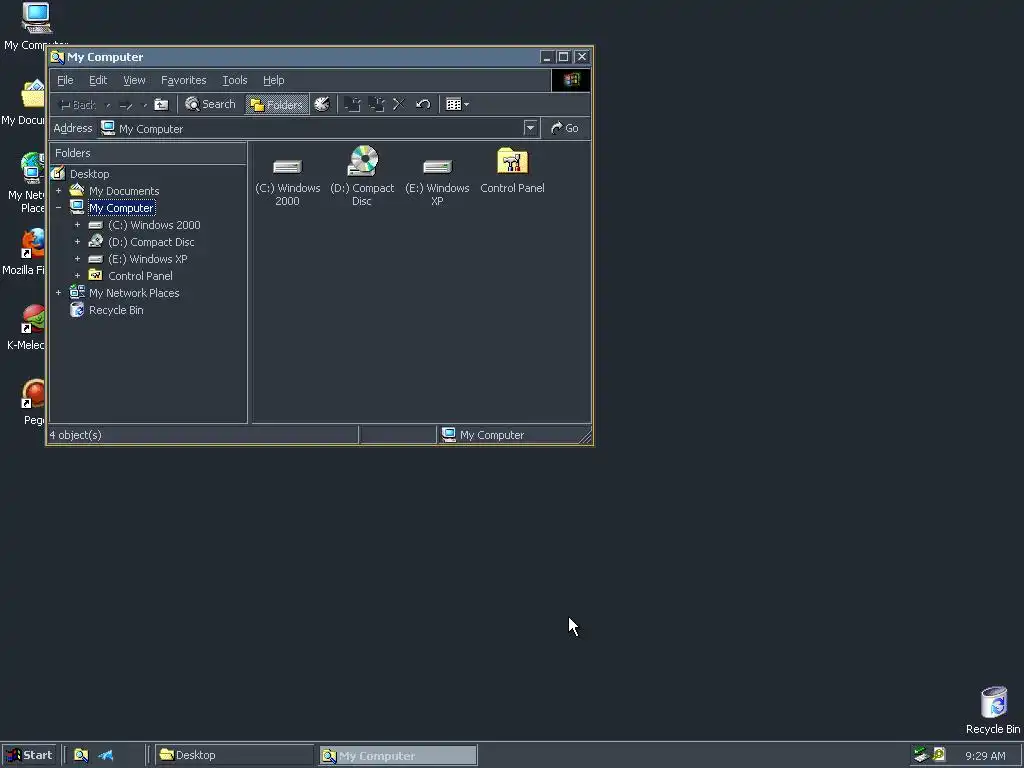Click the Delete X toolbar icon

[399, 104]
